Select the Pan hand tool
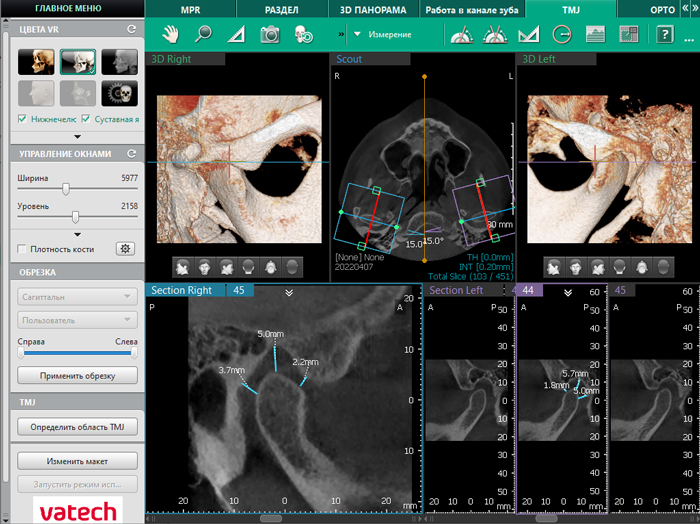 171,34
